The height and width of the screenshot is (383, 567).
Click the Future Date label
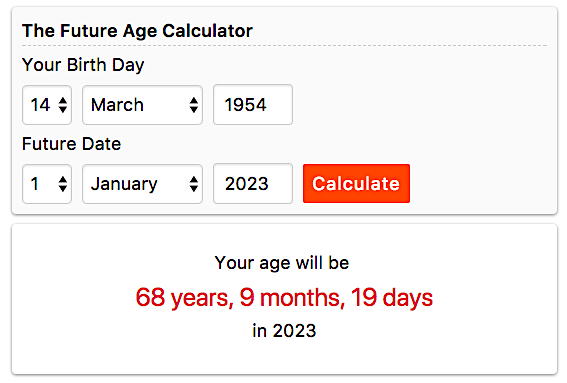72,144
